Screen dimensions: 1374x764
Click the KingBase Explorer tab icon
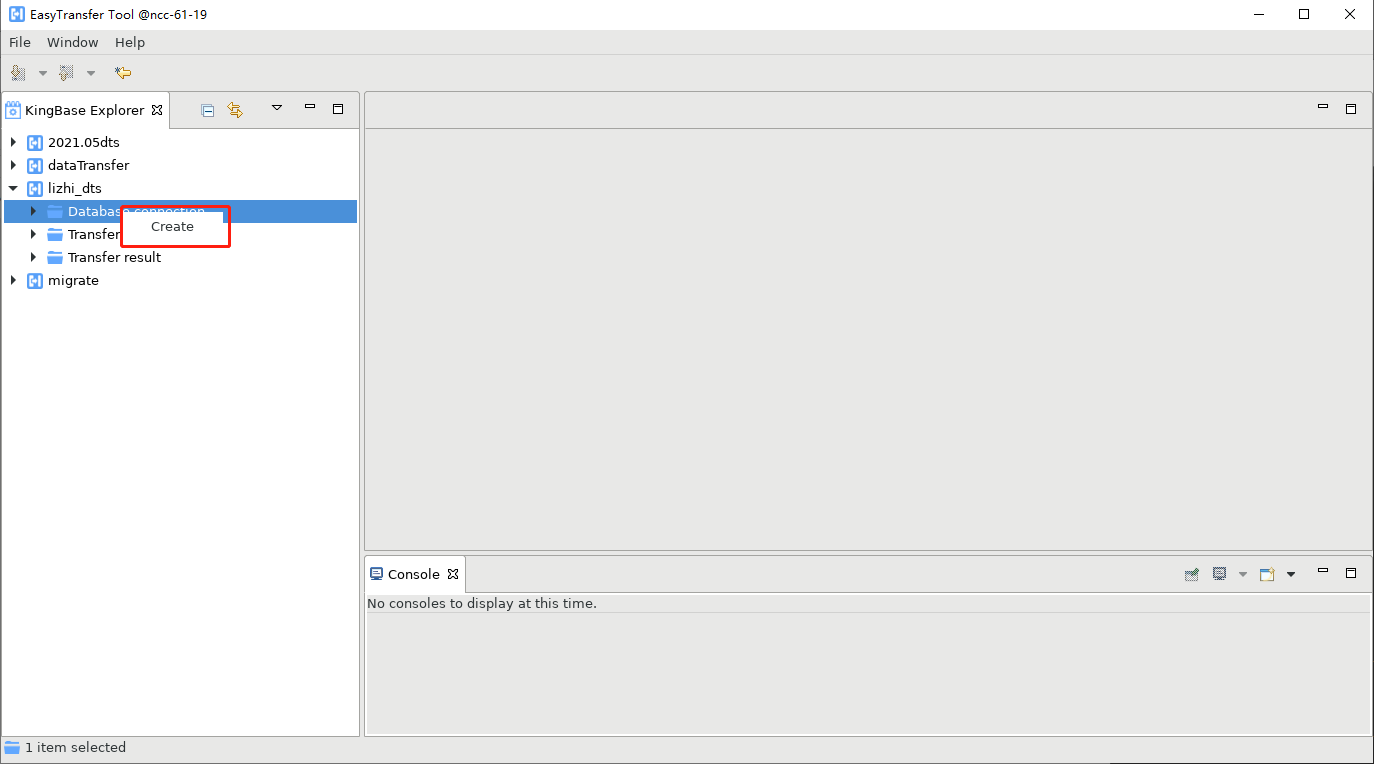[x=13, y=110]
